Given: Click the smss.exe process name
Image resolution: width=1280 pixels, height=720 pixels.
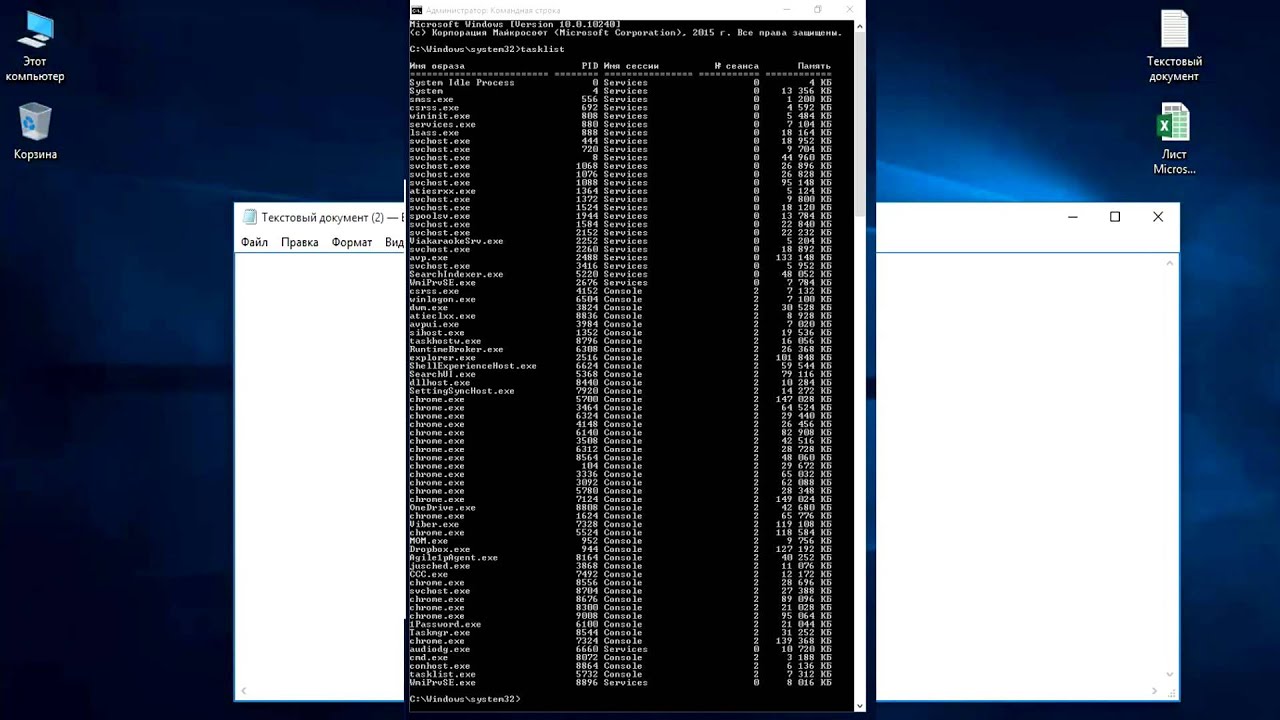Looking at the screenshot, I should [x=431, y=99].
